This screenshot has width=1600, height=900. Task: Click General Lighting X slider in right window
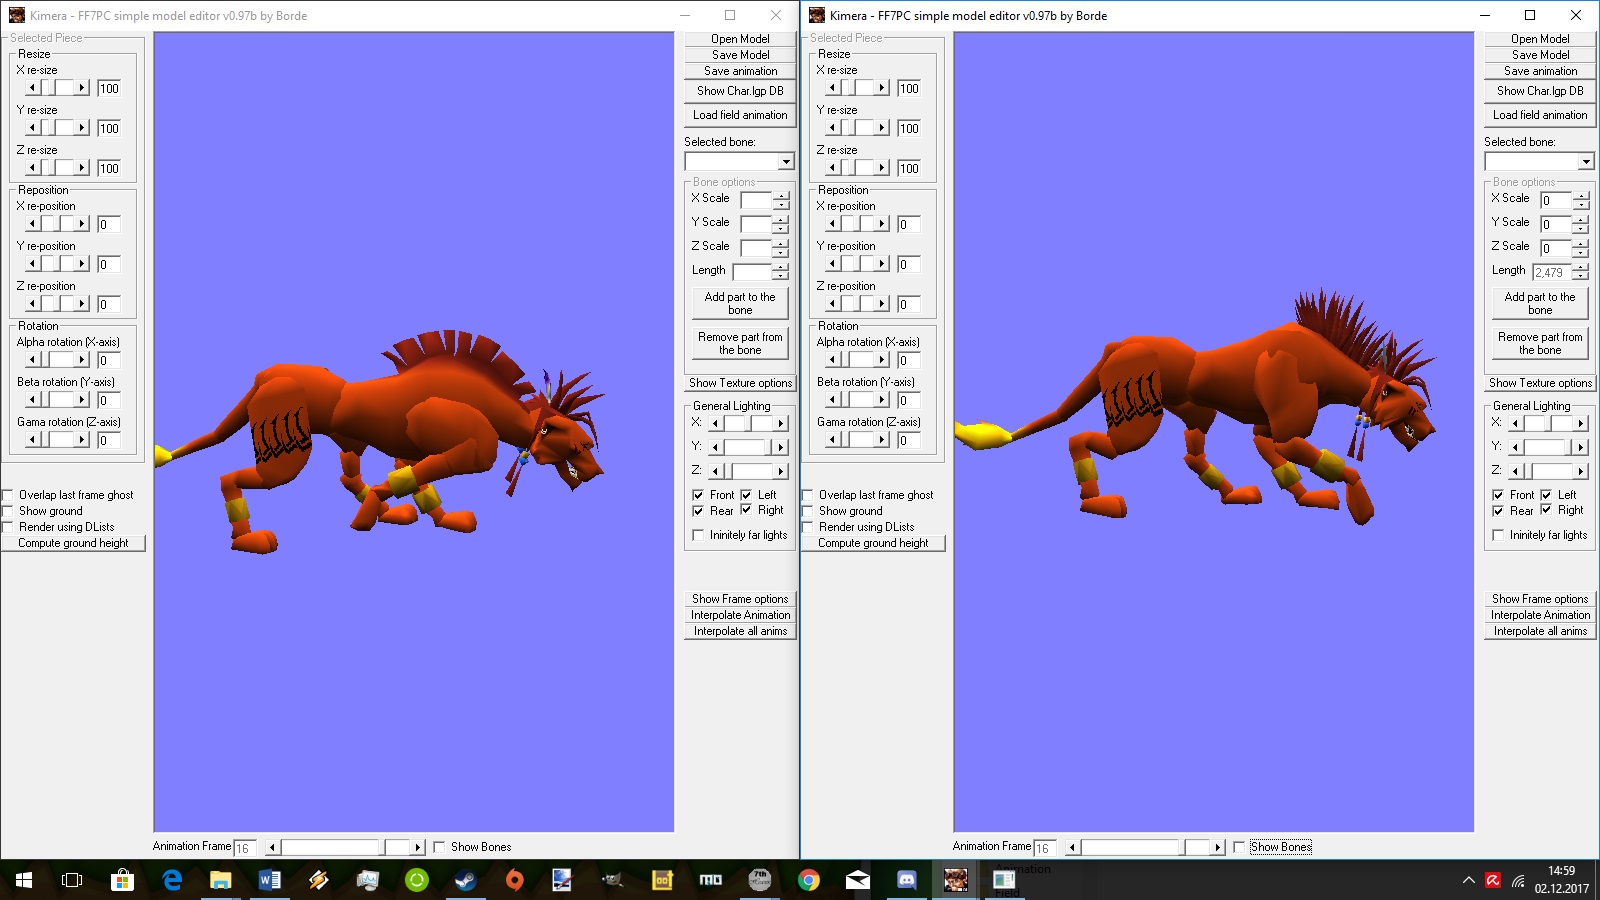1548,423
